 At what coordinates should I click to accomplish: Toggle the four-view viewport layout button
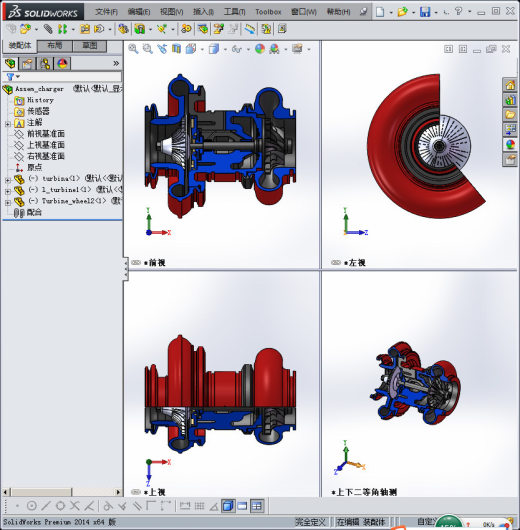(257, 506)
